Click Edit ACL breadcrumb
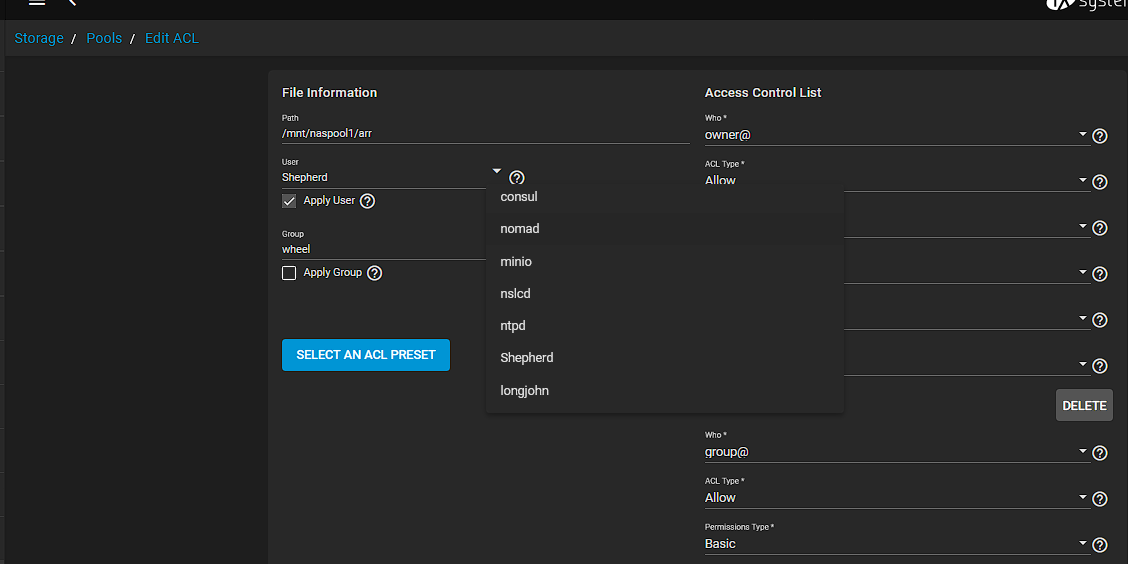 pos(172,38)
